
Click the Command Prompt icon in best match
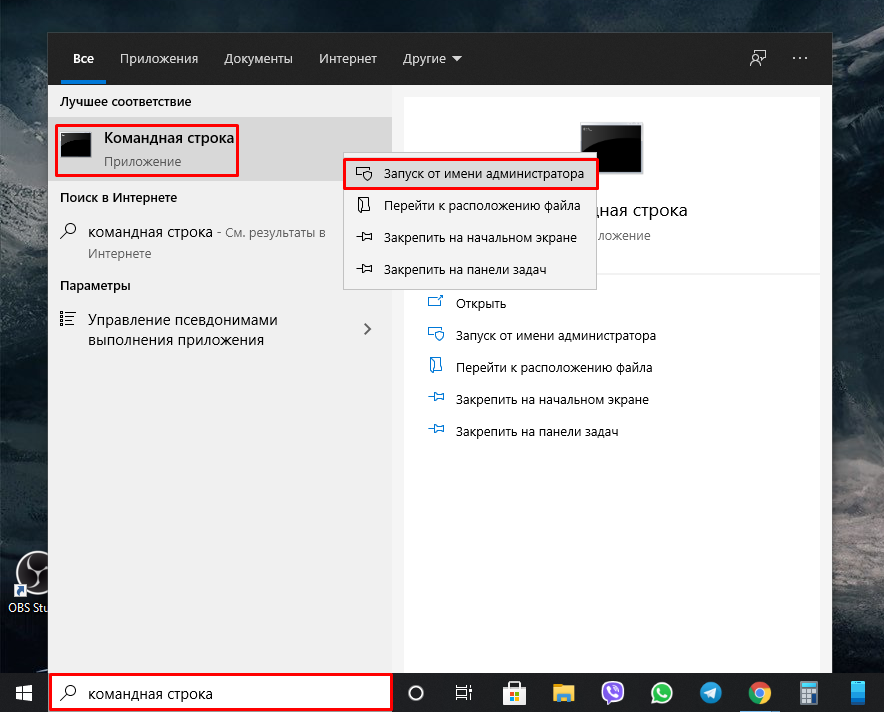click(x=76, y=145)
